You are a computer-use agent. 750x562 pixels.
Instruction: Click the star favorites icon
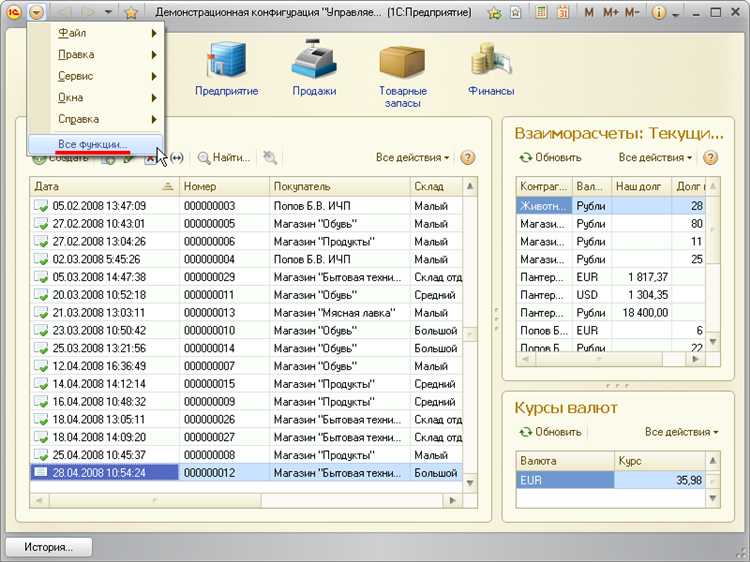[x=131, y=13]
